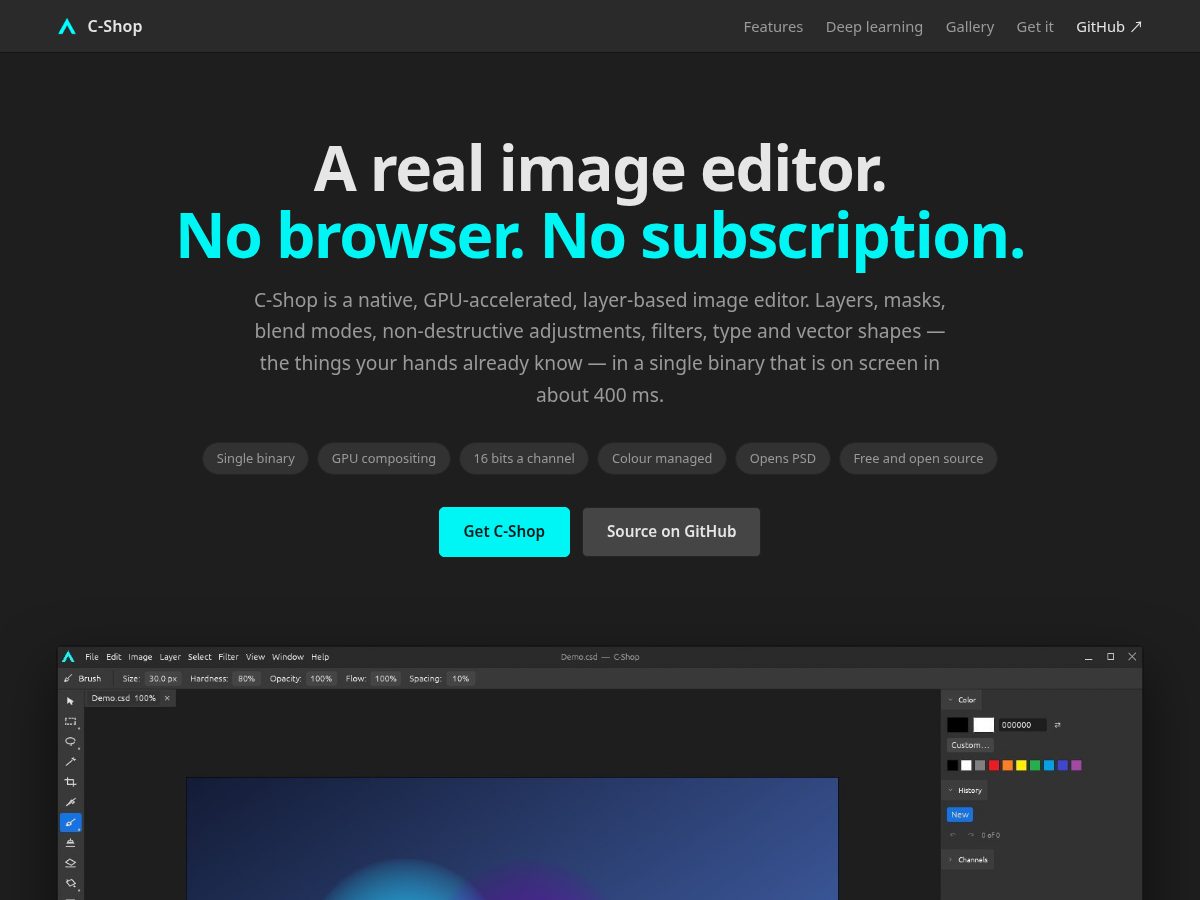The image size is (1200, 900).
Task: Open the Window menu
Action: coord(288,657)
